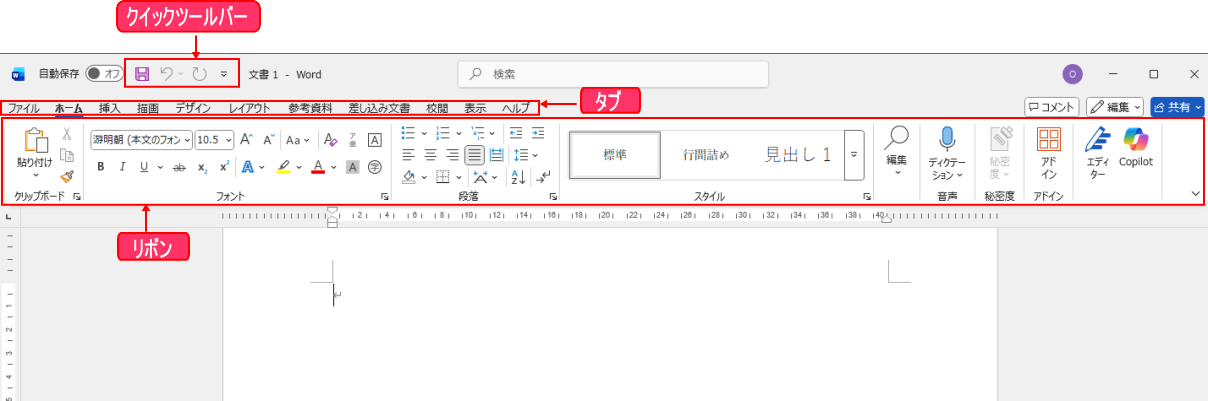Open the Aa change case dropdown

pyautogui.click(x=298, y=140)
